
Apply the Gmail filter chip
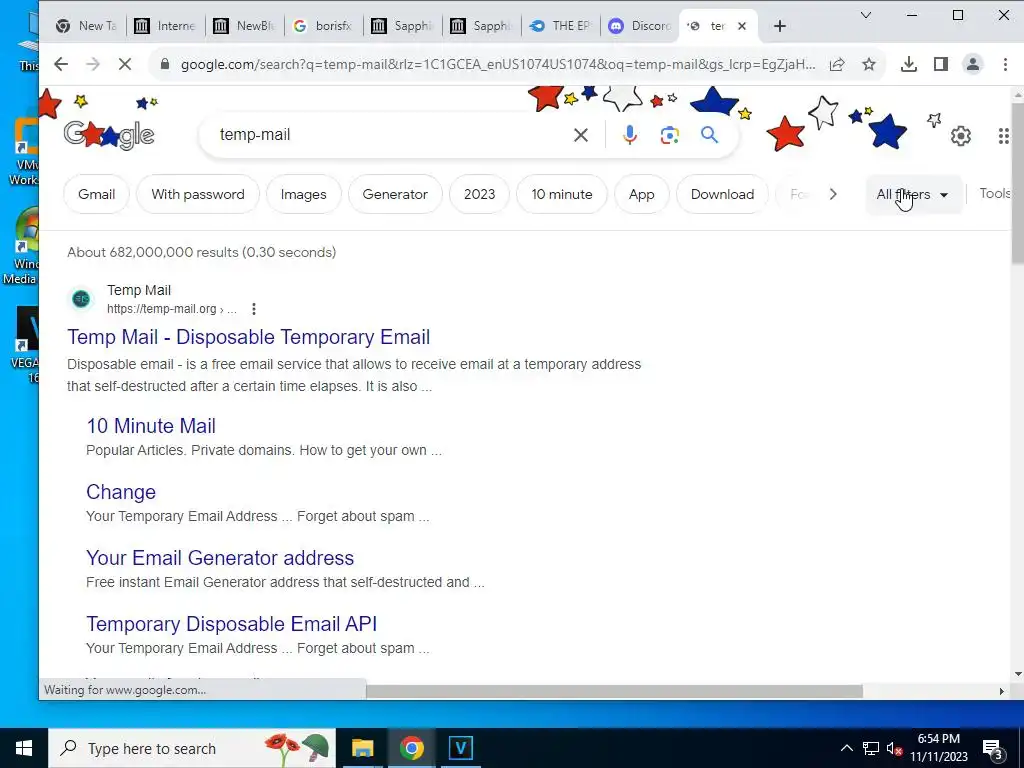pos(97,195)
